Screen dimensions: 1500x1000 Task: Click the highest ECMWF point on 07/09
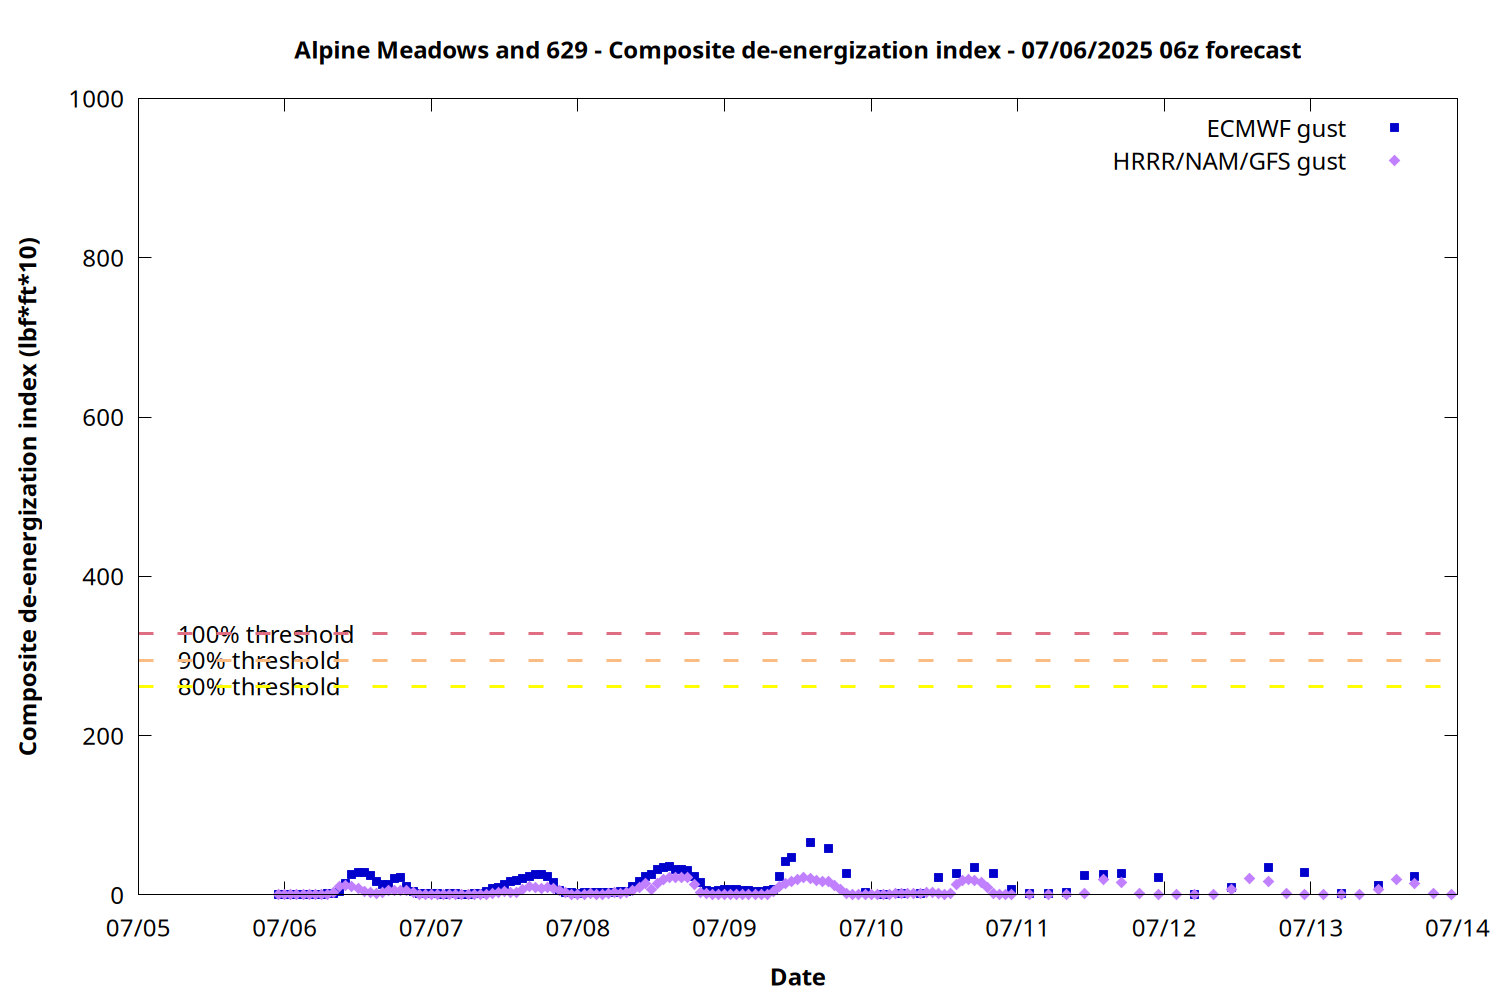coord(810,843)
